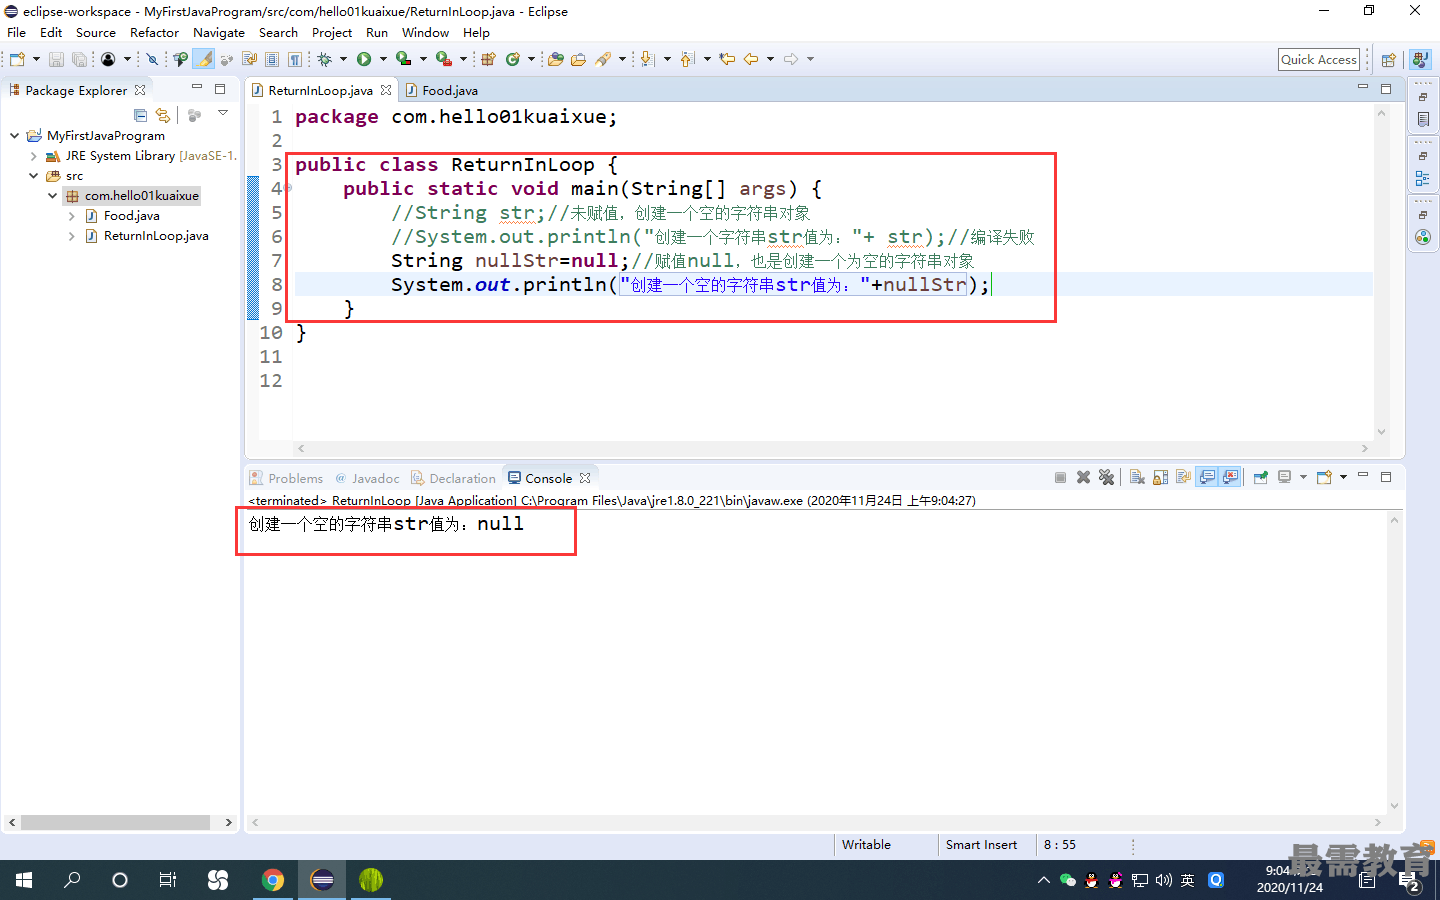This screenshot has height=900, width=1440.
Task: Click the Open Task folder icon
Action: coord(578,59)
